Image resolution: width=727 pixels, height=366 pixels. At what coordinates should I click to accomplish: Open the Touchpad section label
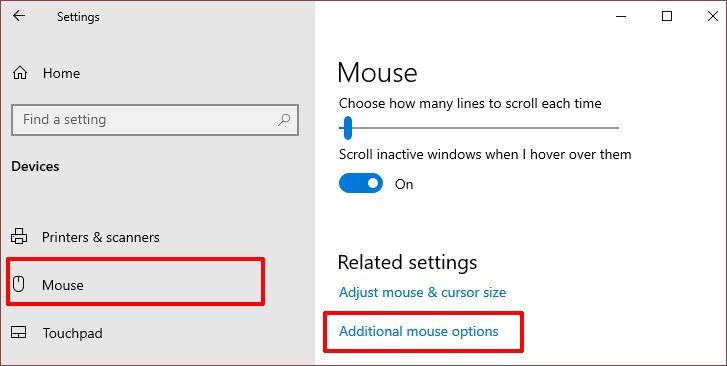click(72, 333)
